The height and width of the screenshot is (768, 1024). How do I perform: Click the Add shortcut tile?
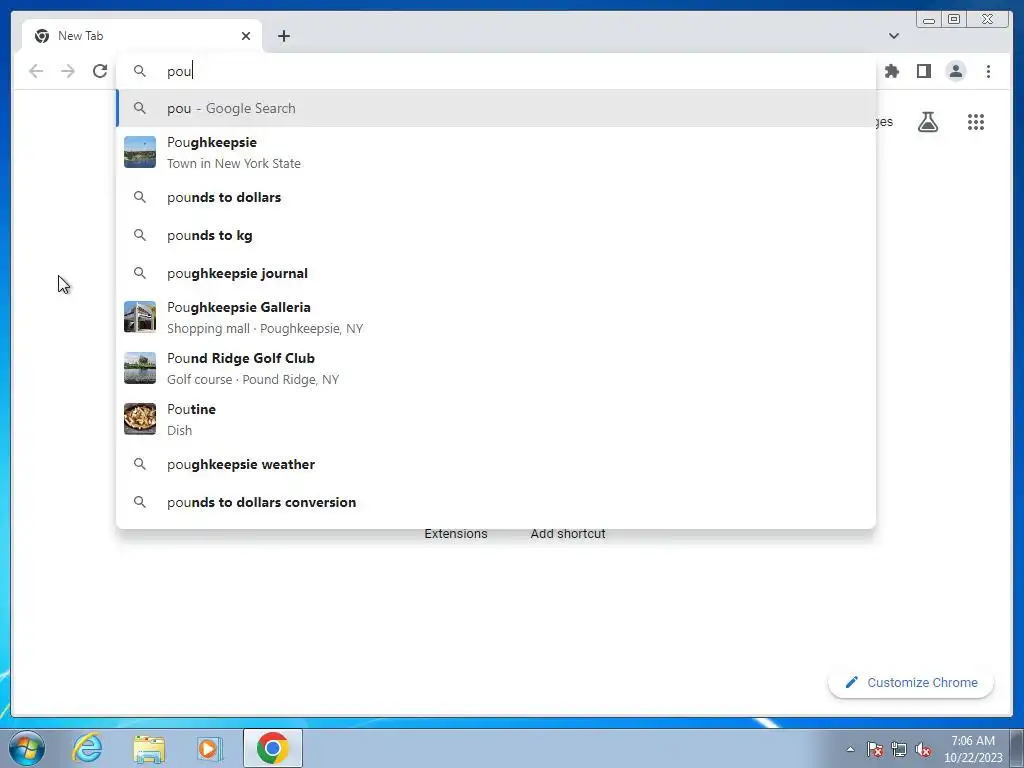pyautogui.click(x=568, y=534)
